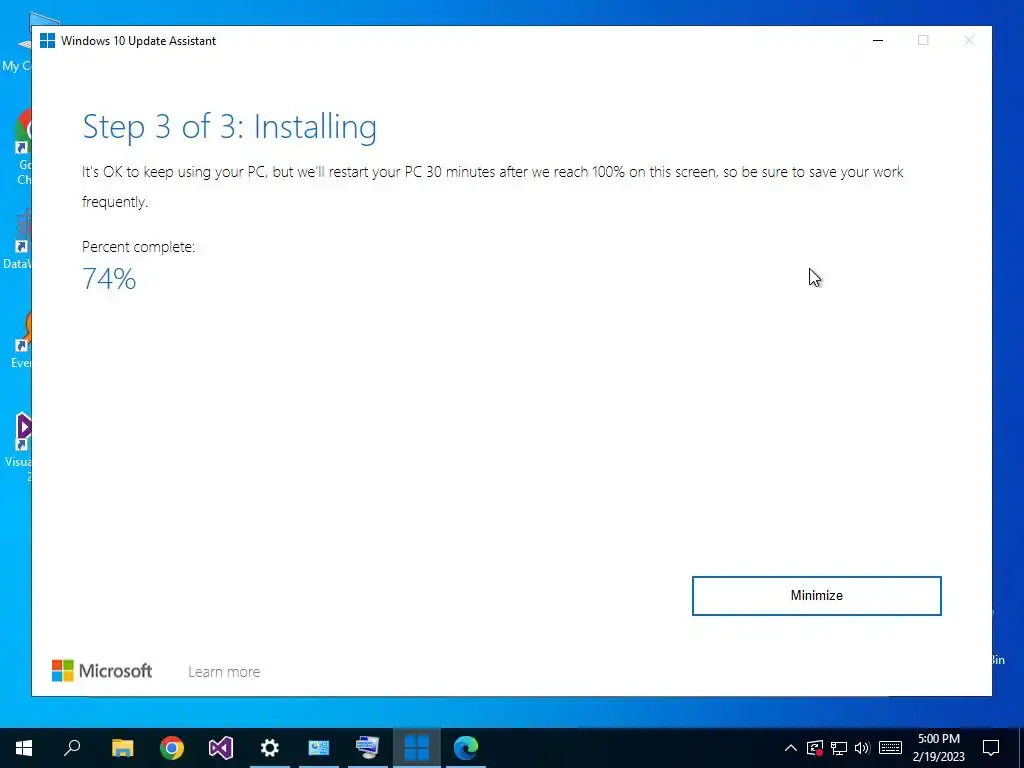Minimize the Update Assistant window from title bar

[878, 40]
